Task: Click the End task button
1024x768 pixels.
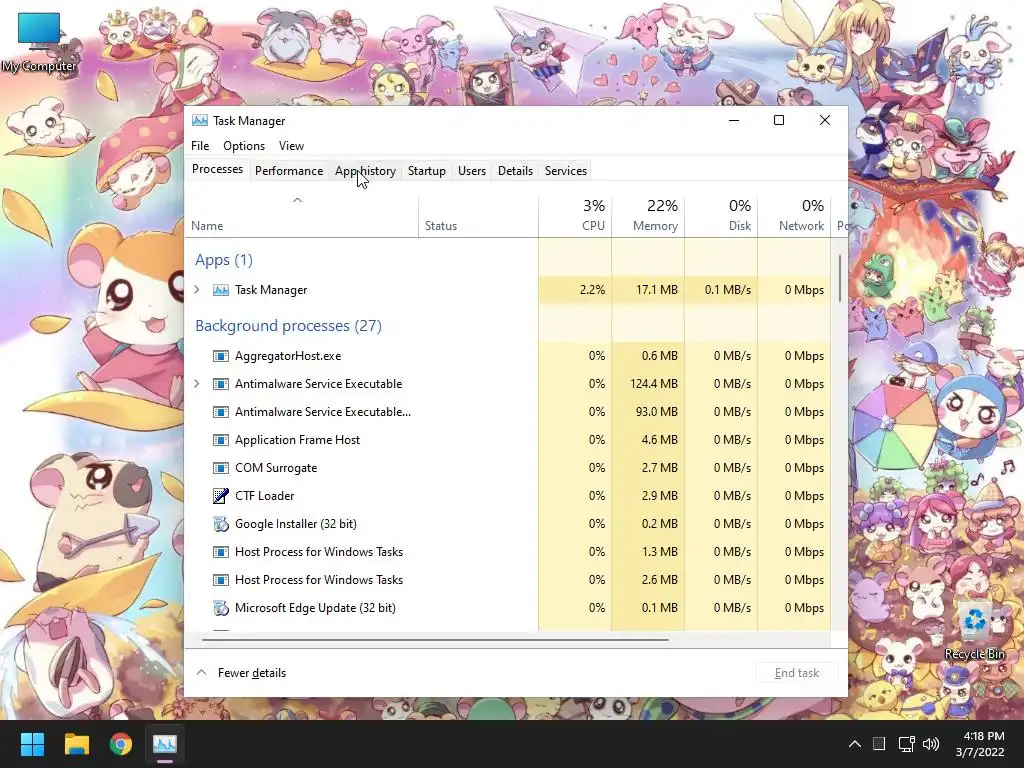Action: click(797, 673)
